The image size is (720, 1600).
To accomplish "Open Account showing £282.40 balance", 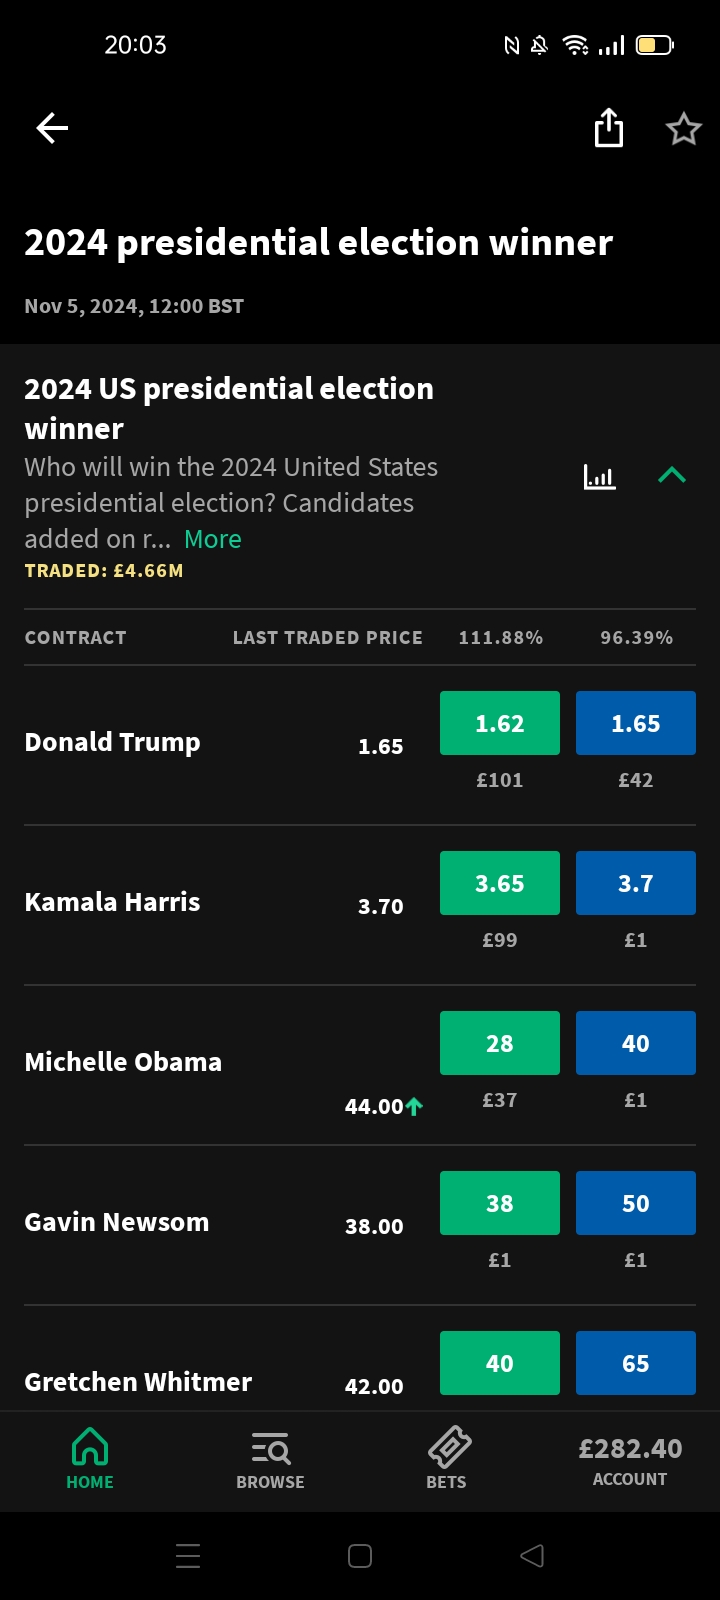I will (x=630, y=1461).
